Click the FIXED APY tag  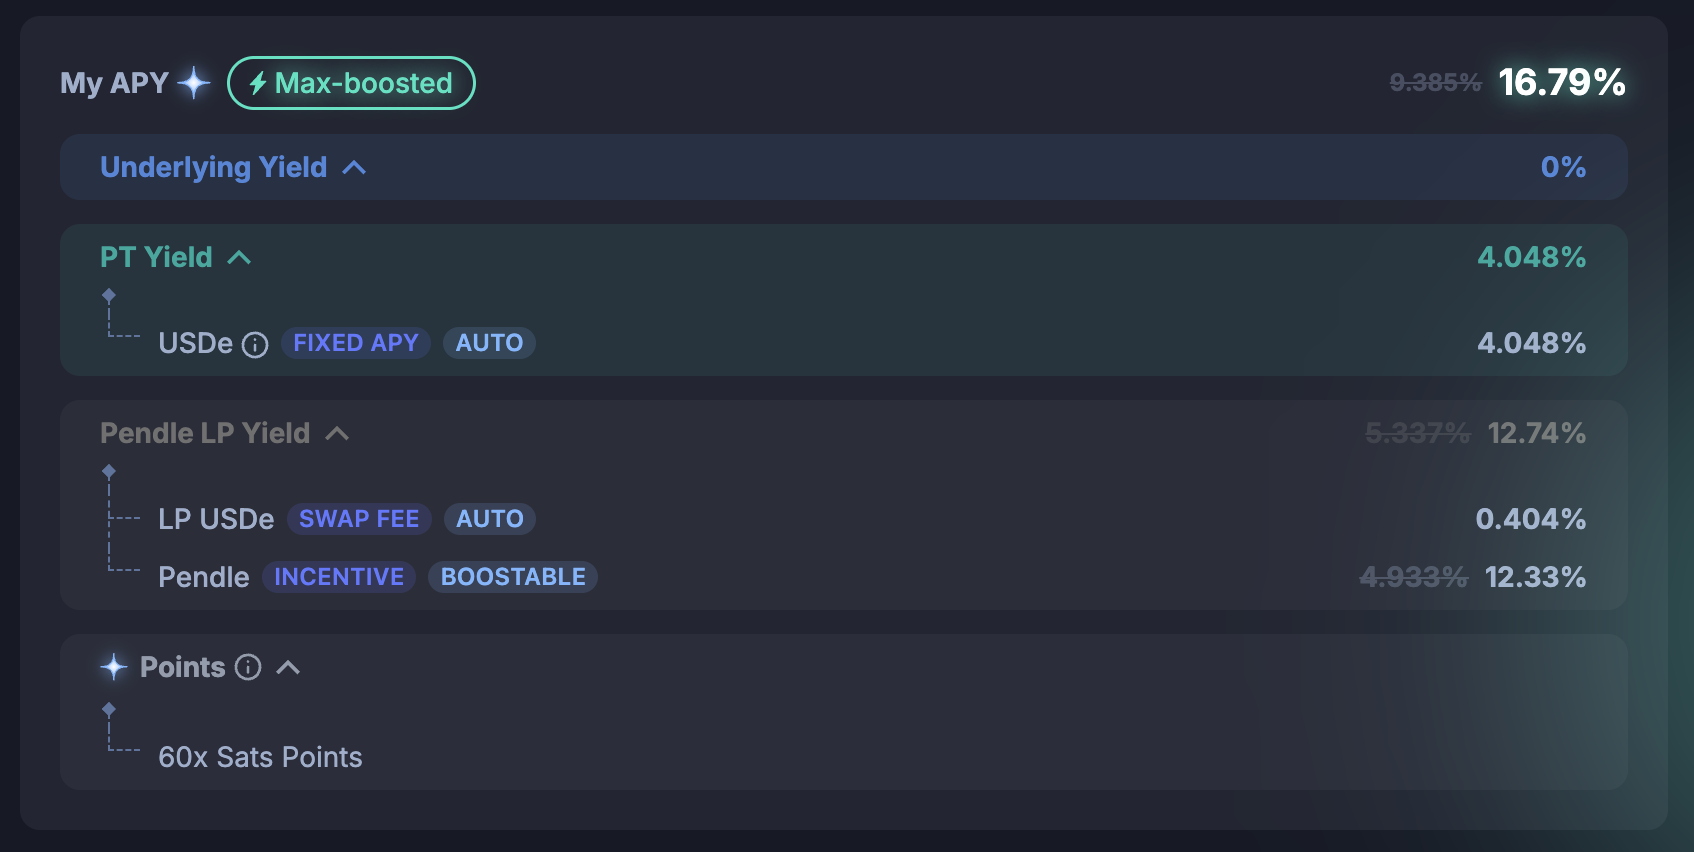click(356, 343)
